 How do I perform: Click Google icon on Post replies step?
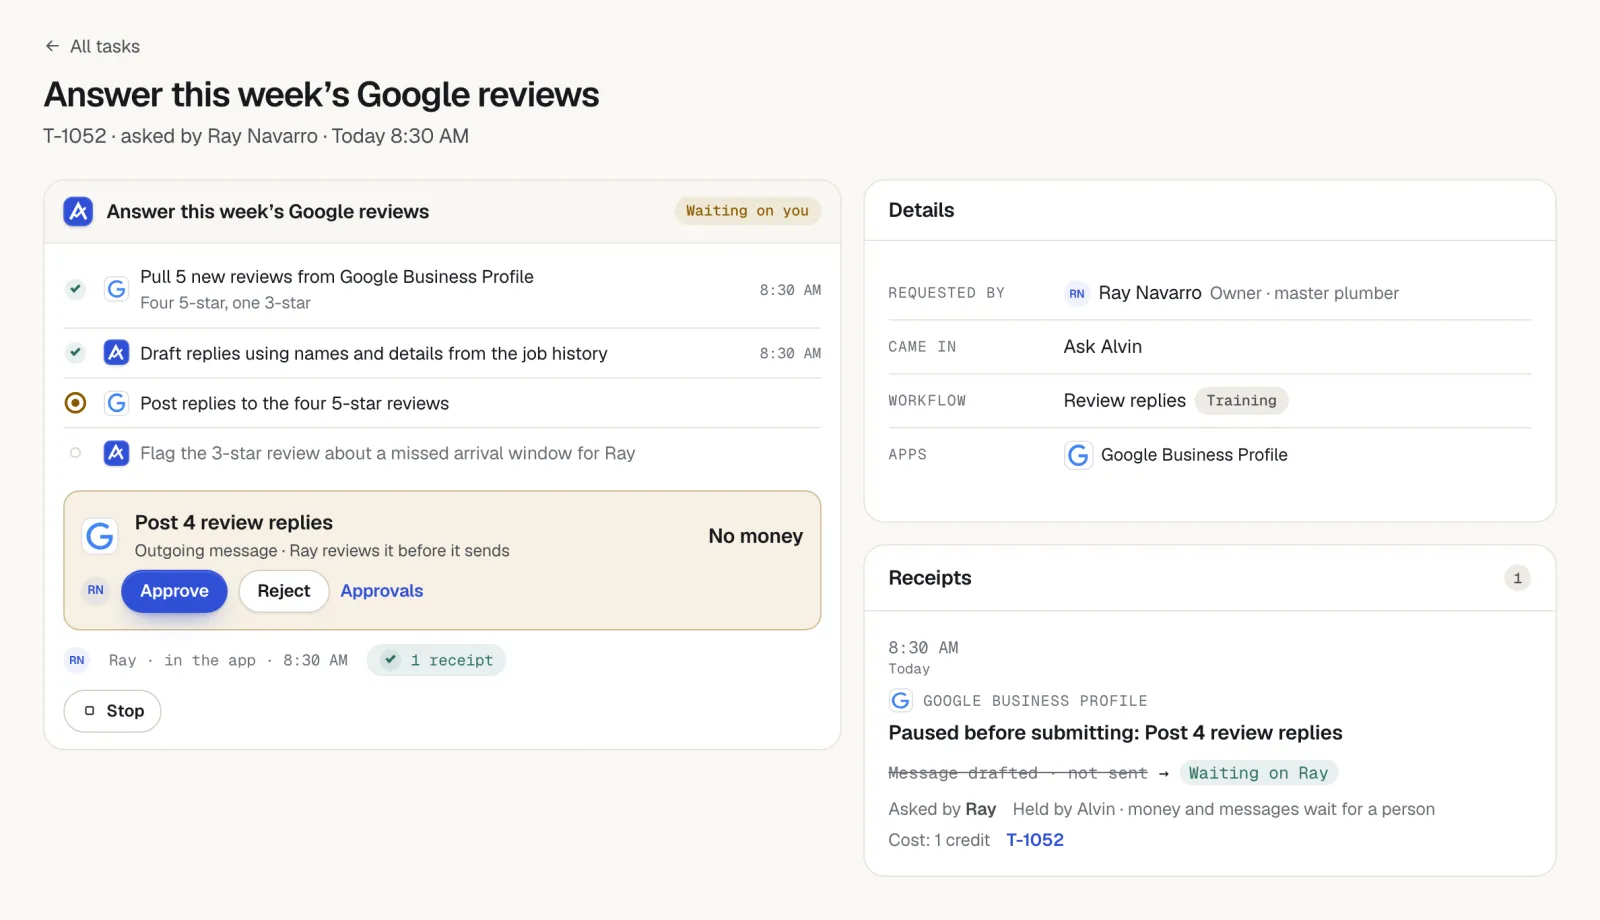pyautogui.click(x=117, y=403)
